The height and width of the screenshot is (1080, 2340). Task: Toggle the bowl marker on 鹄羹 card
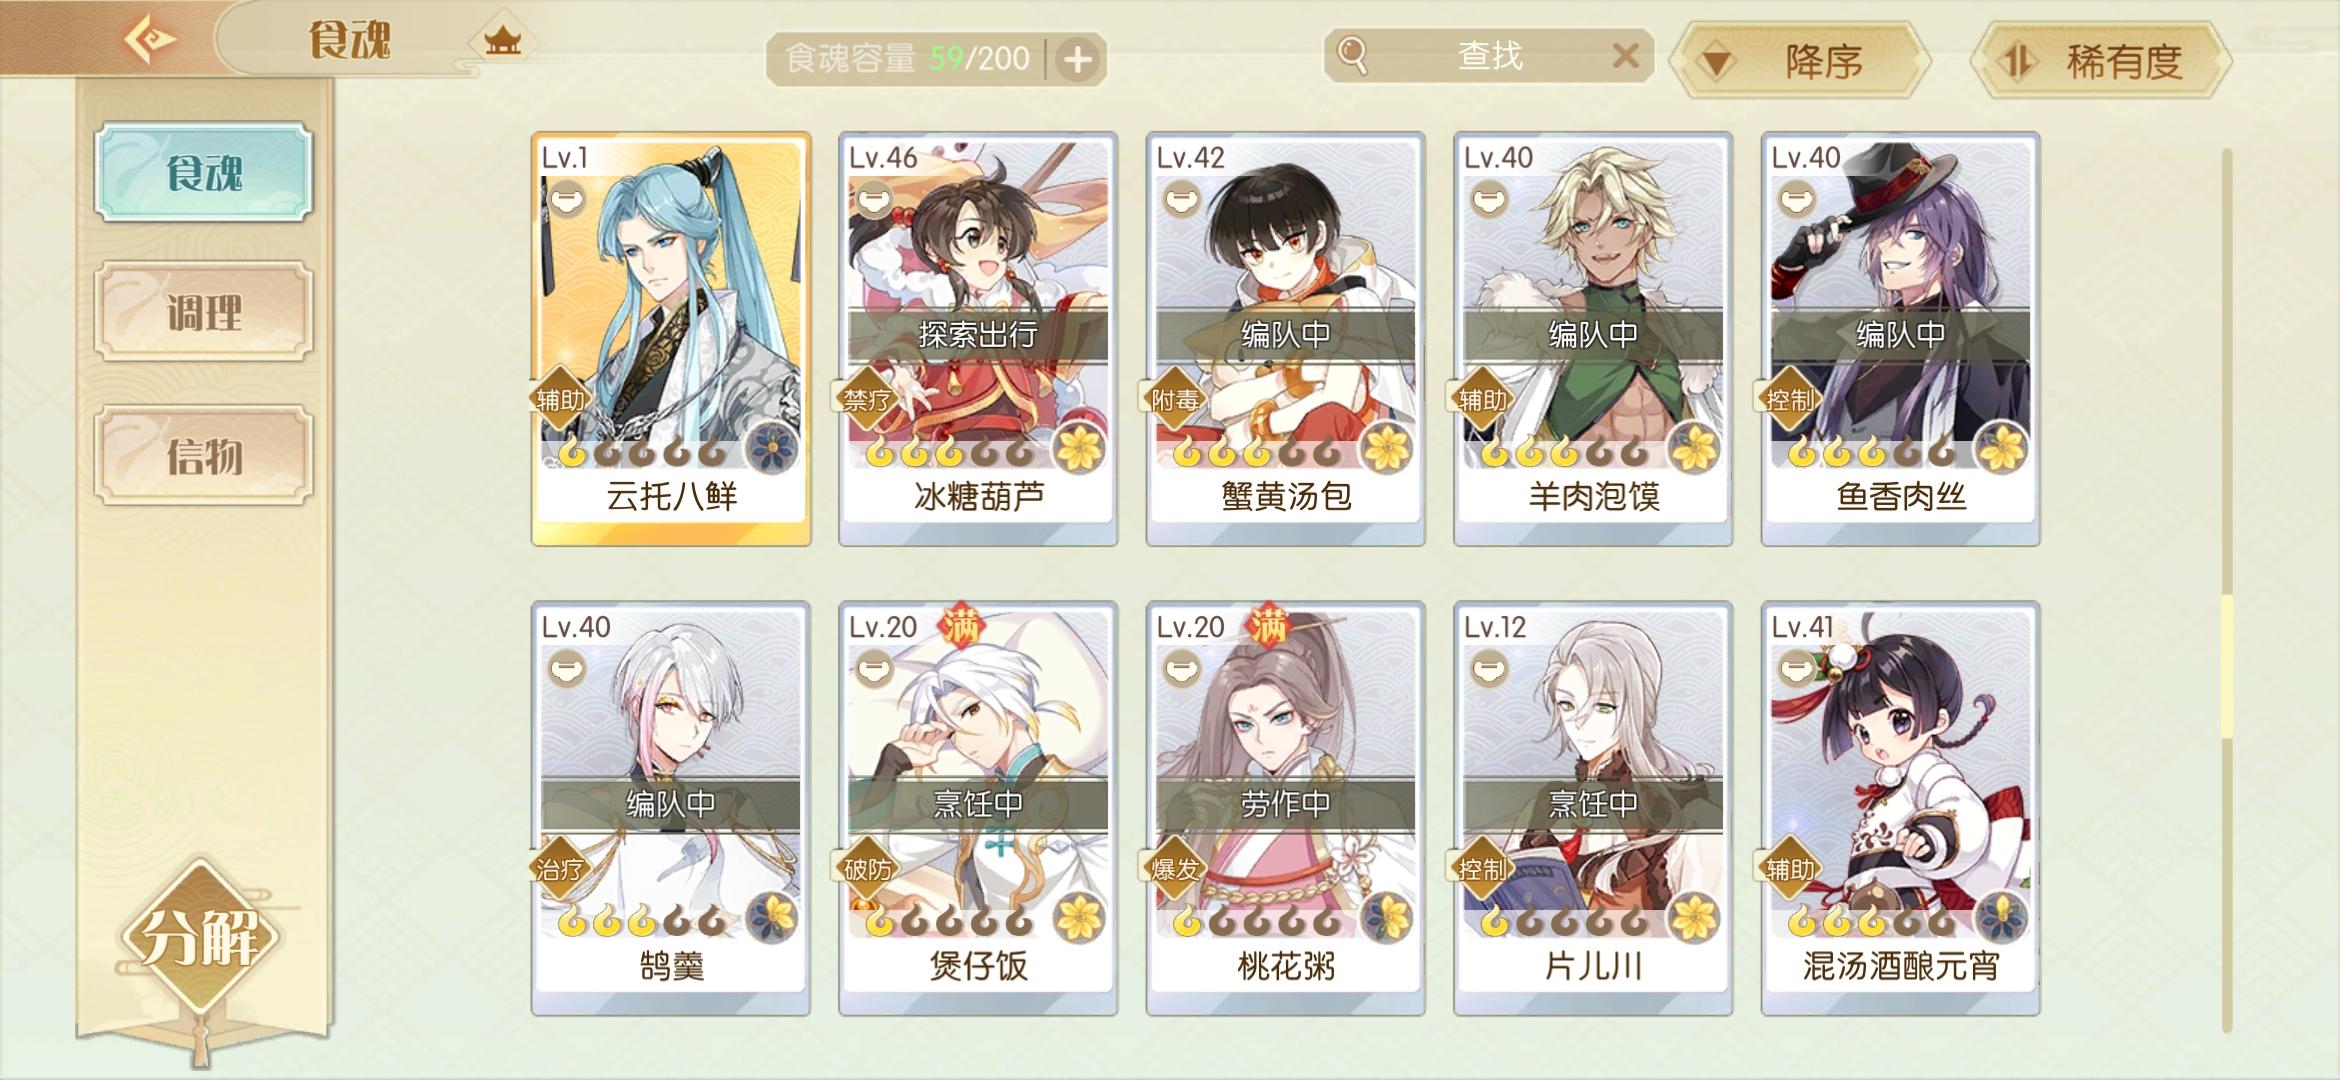click(567, 668)
